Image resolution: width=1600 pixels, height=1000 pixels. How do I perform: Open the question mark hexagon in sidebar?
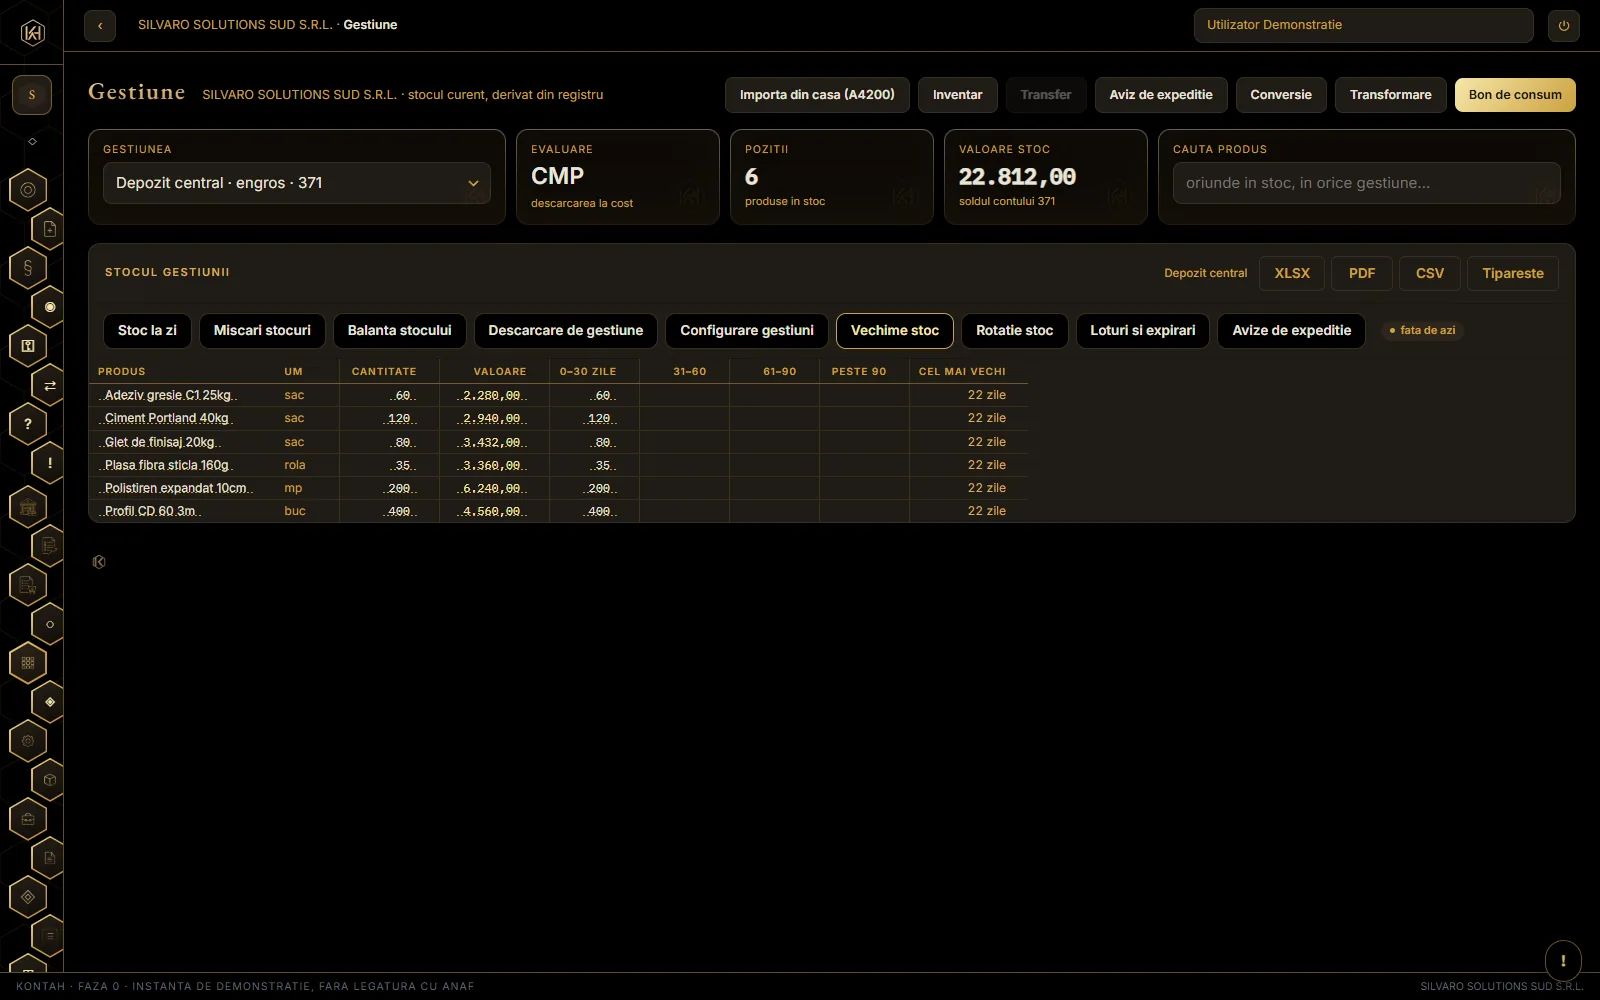pyautogui.click(x=28, y=424)
